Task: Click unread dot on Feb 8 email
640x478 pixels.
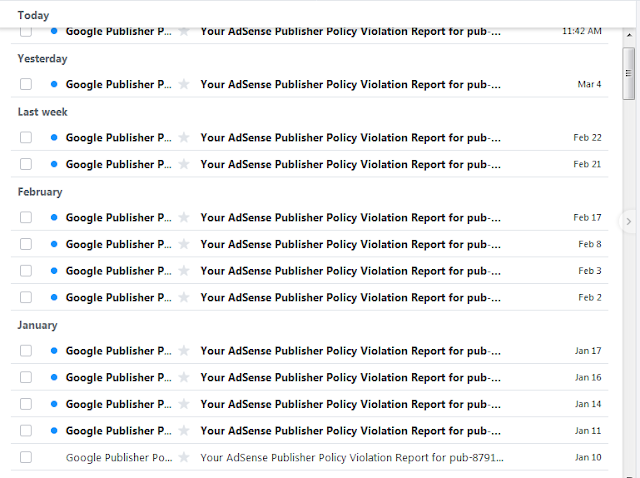Action: pyautogui.click(x=54, y=244)
